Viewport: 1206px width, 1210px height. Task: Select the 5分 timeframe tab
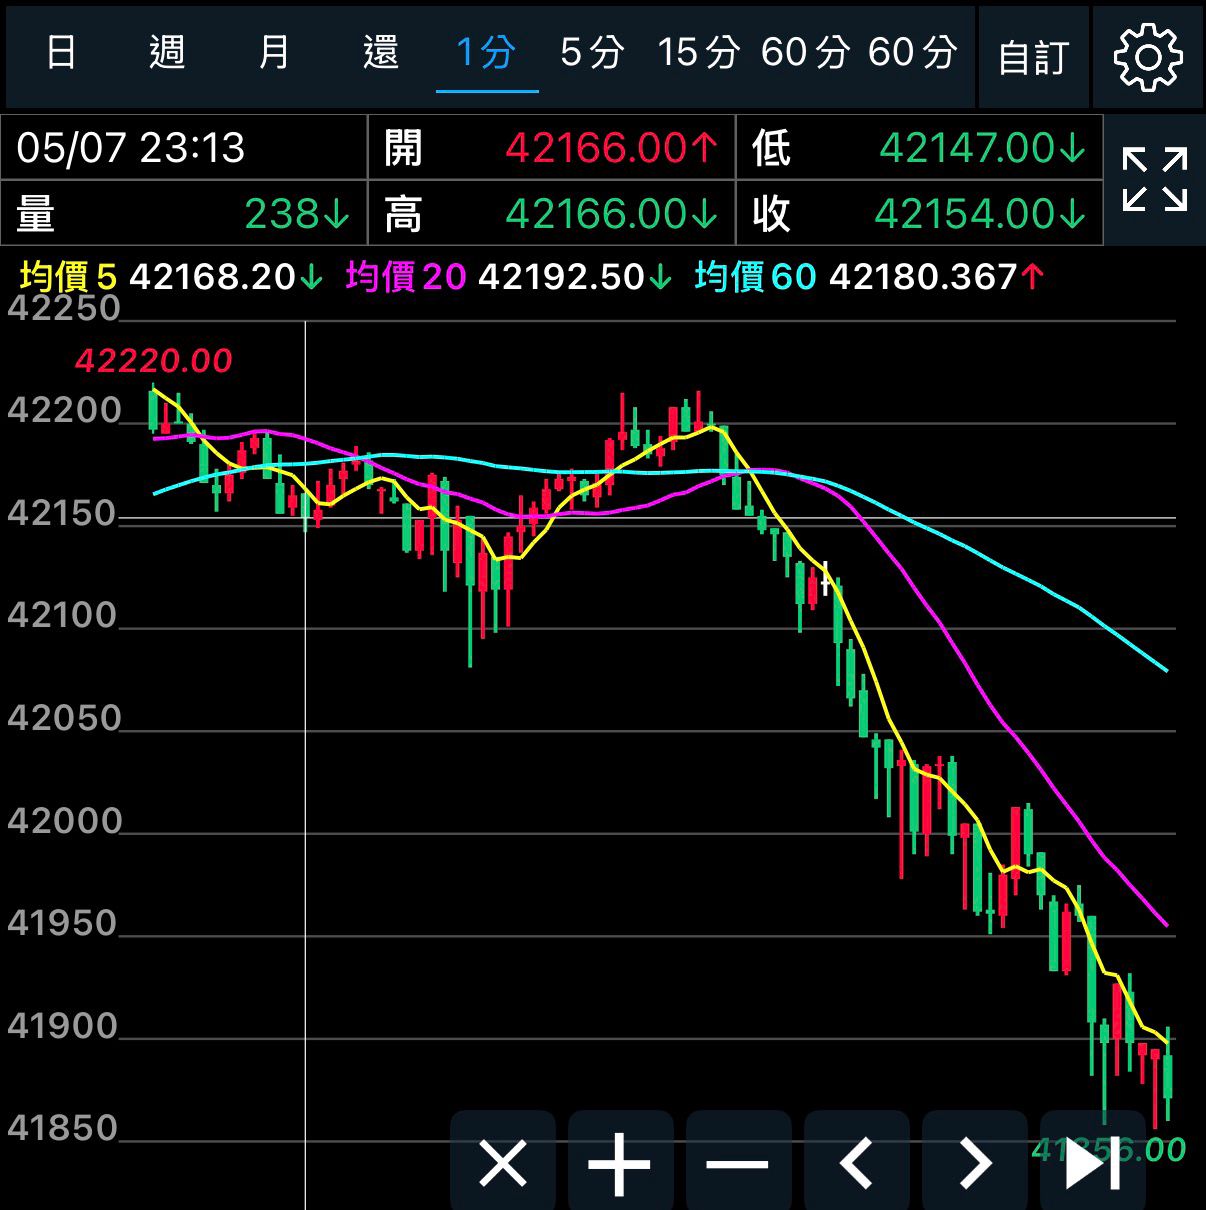[592, 52]
